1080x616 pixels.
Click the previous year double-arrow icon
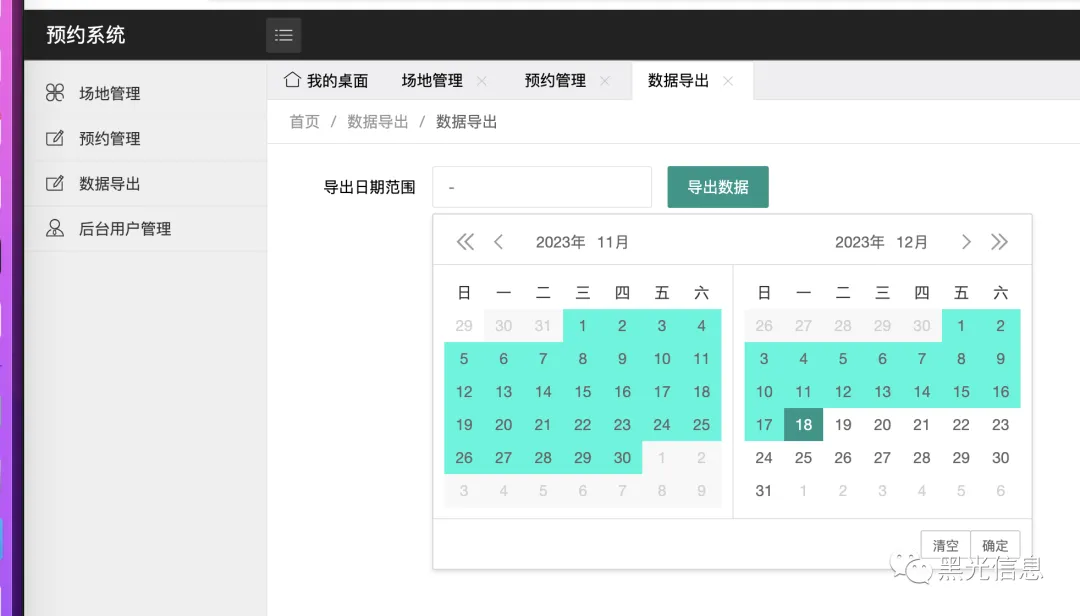point(465,242)
